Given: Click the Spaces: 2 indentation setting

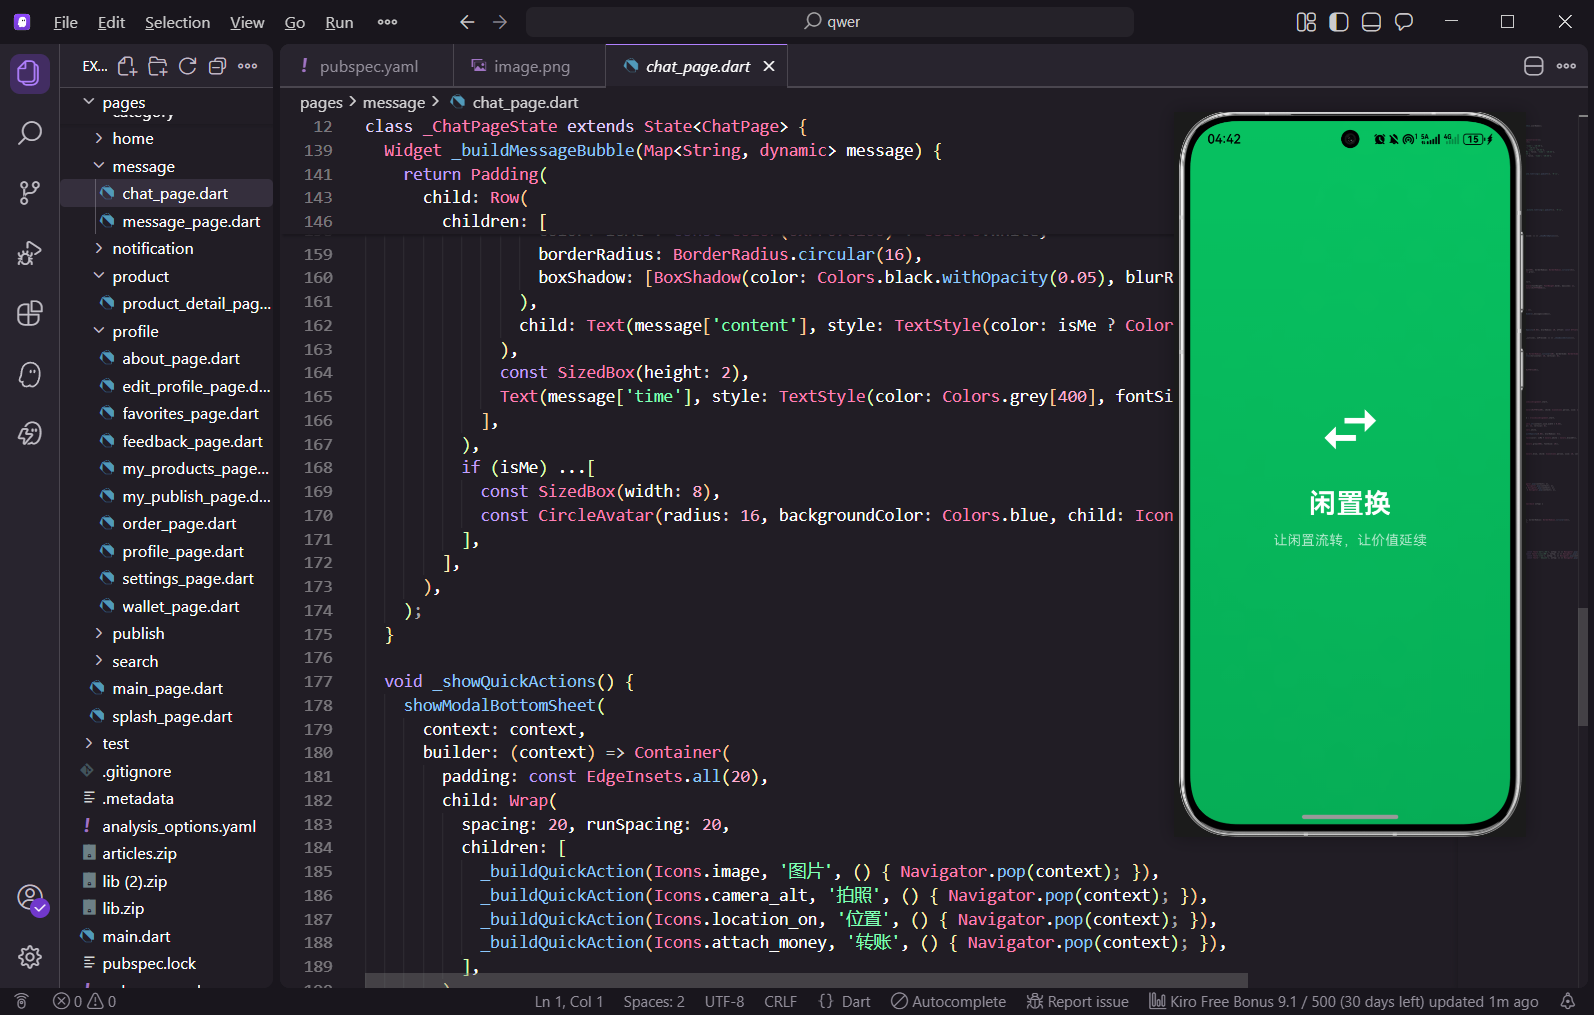Looking at the screenshot, I should click(654, 1001).
